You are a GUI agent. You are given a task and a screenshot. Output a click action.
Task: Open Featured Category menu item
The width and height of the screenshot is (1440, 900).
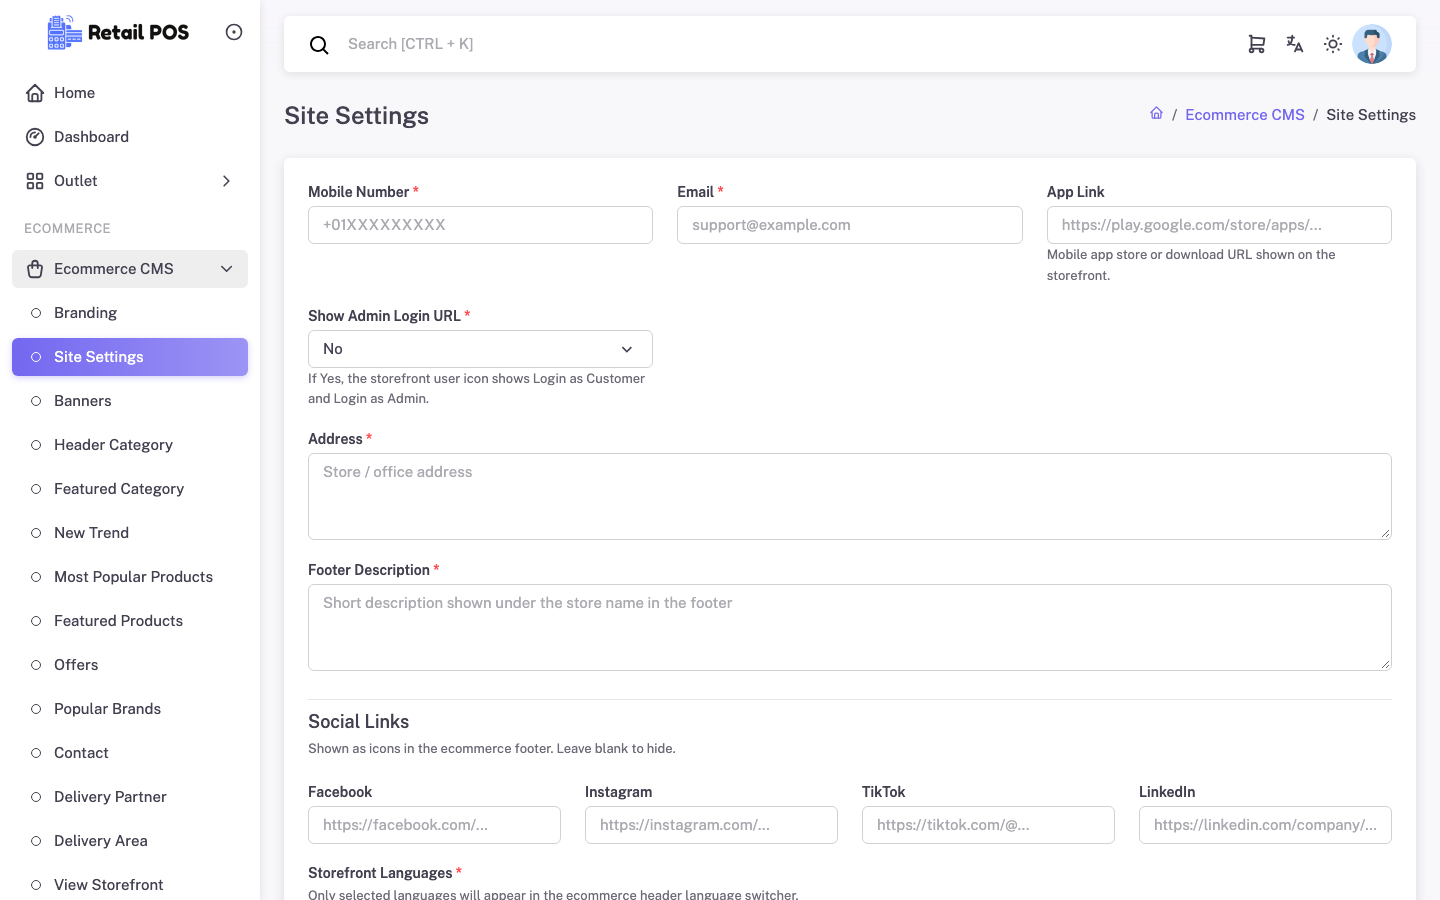[130, 489]
